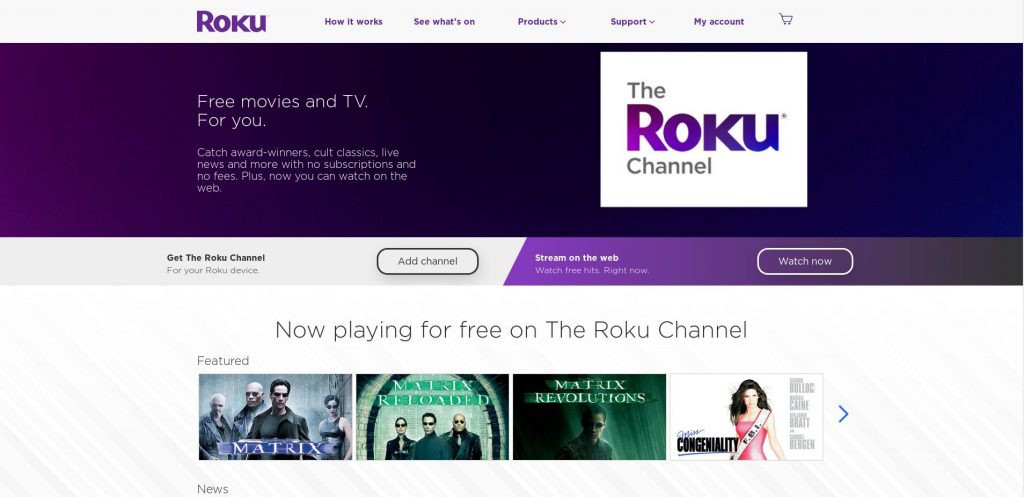Open the How it works page

pyautogui.click(x=353, y=22)
